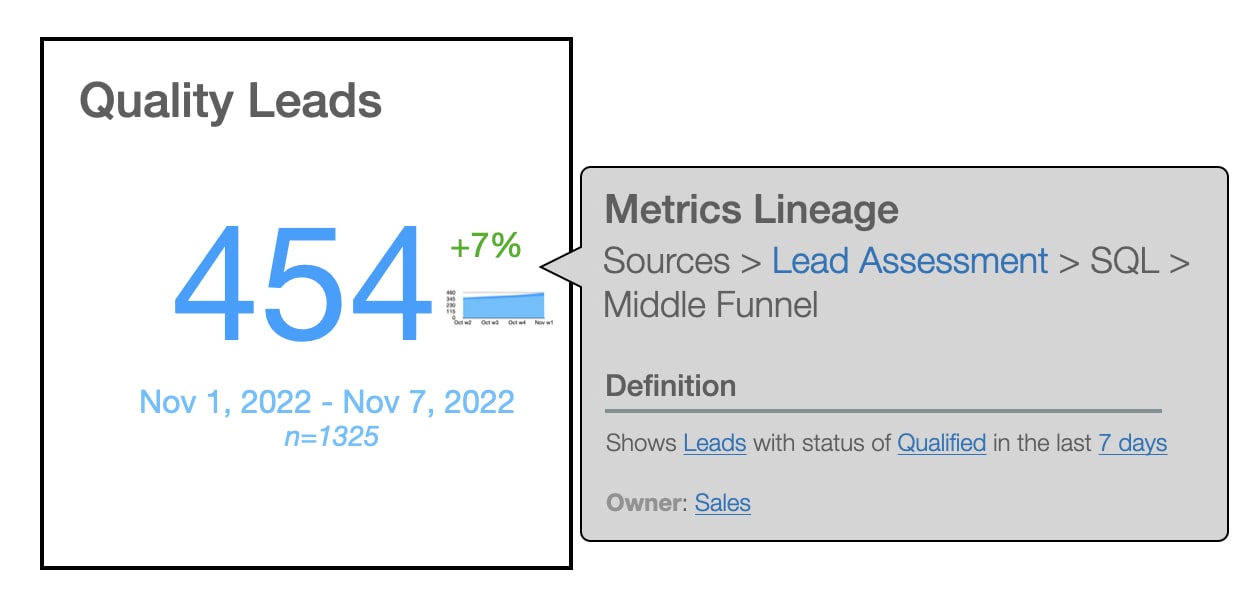Open the Qualified status link

941,443
